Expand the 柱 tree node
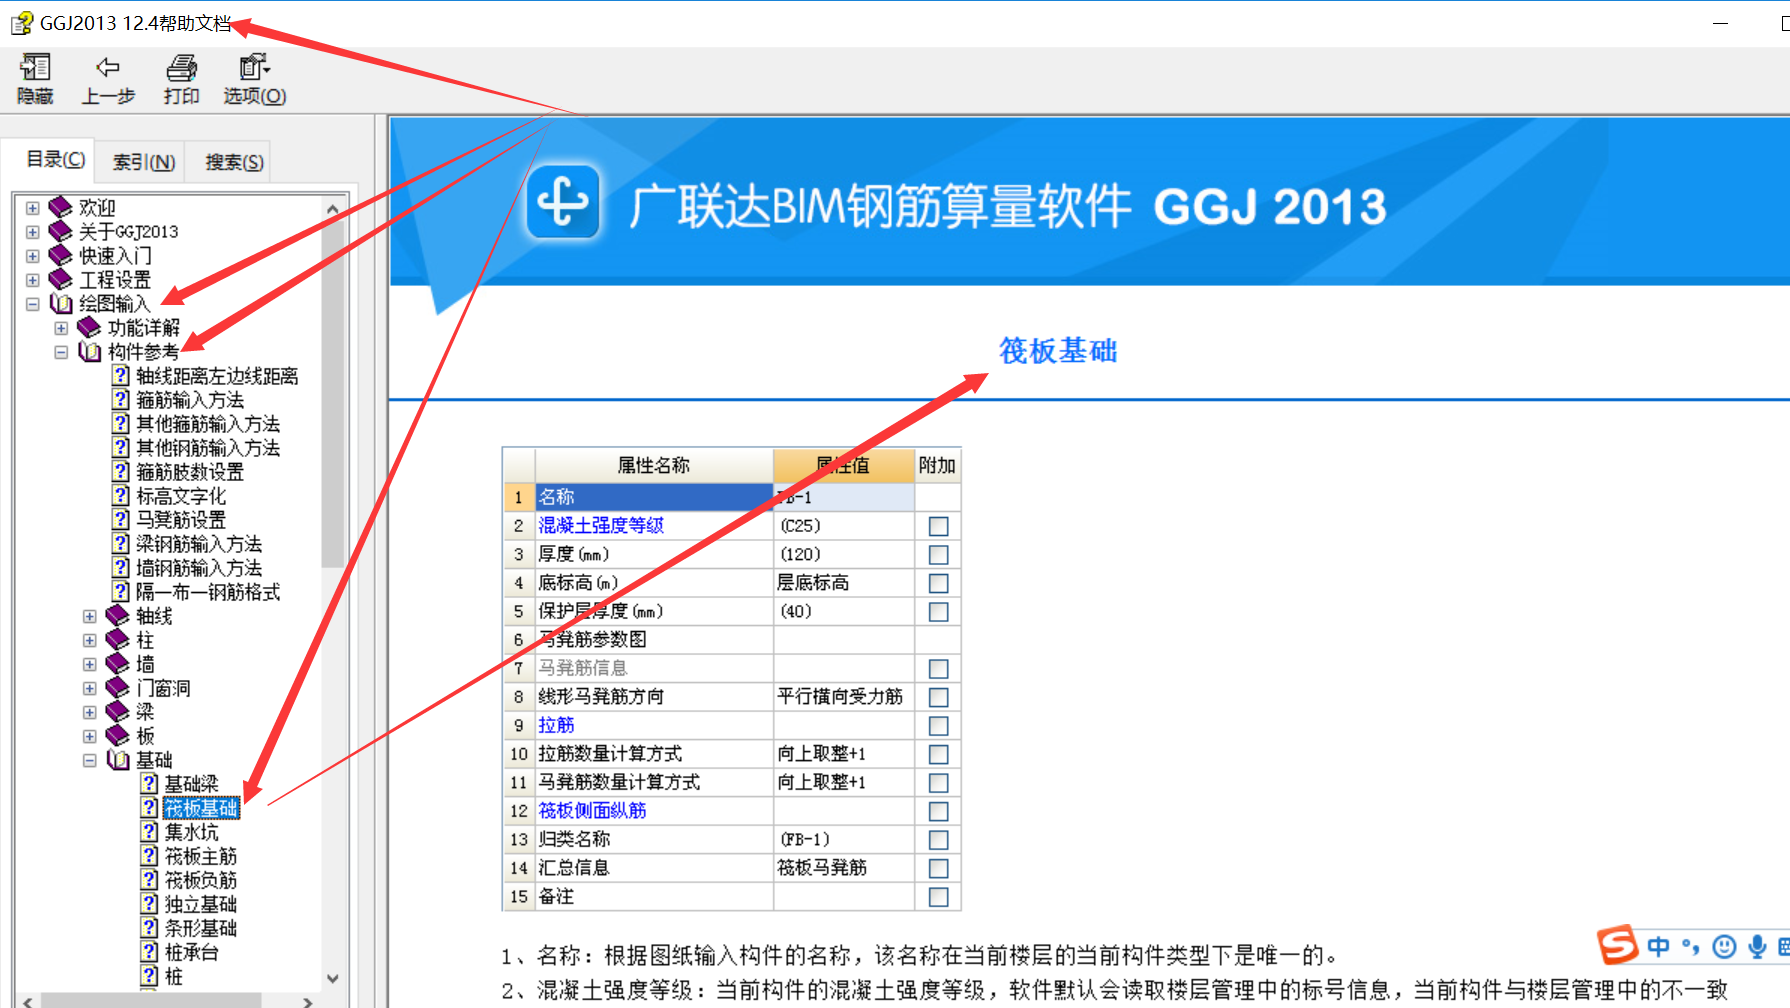The image size is (1790, 1008). [x=90, y=640]
